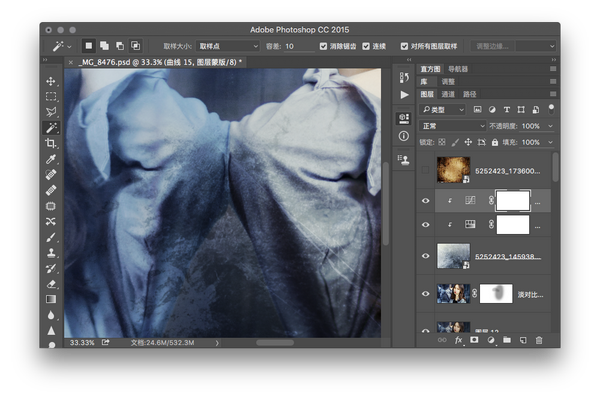Click New Selection mode icon
The height and width of the screenshot is (402, 600).
[89, 46]
